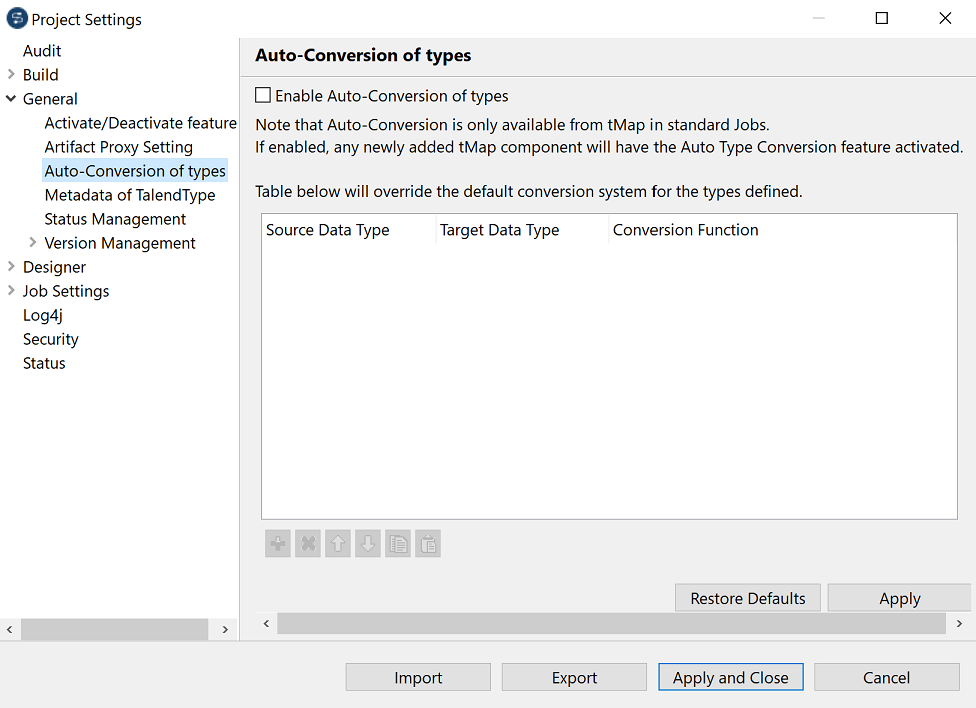
Task: Copy the selected conversion row
Action: click(x=397, y=543)
